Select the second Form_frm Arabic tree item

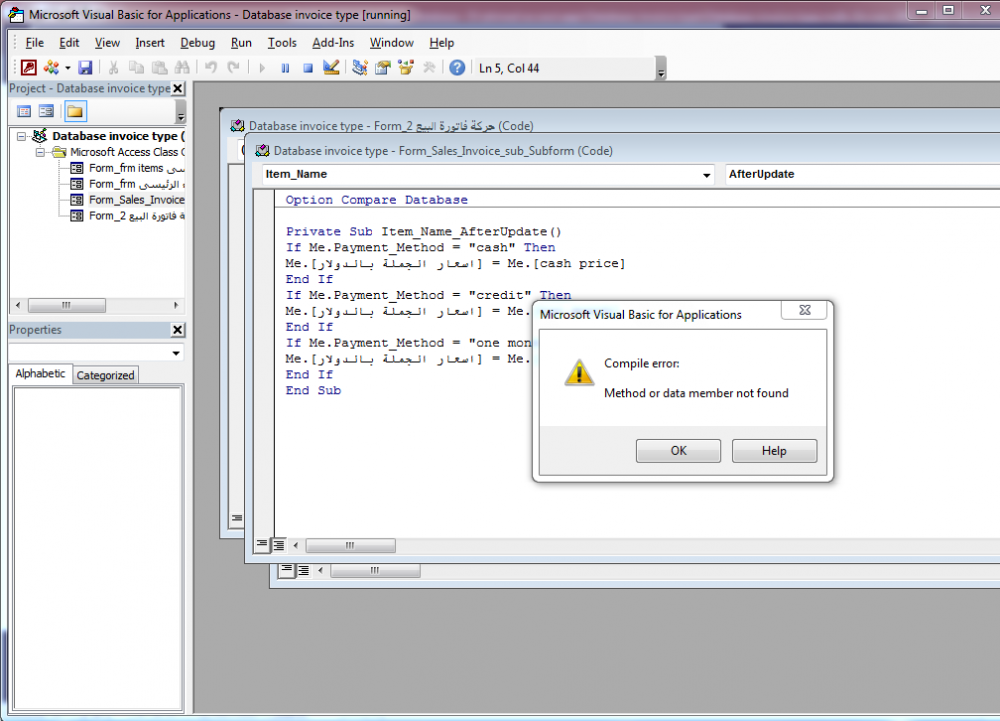[x=129, y=184]
